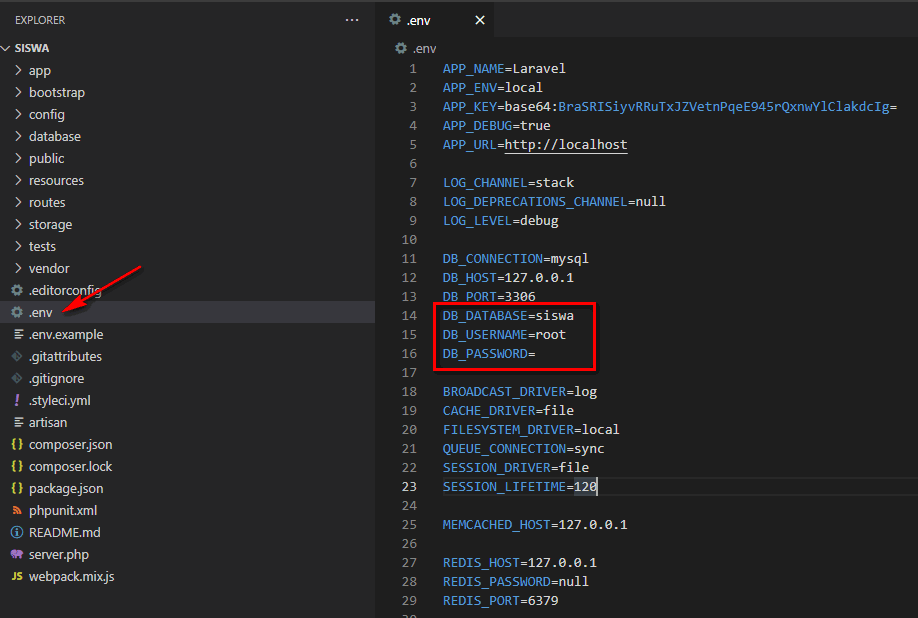Click the .env breadcrumb item
This screenshot has width=918, height=618.
[x=424, y=48]
